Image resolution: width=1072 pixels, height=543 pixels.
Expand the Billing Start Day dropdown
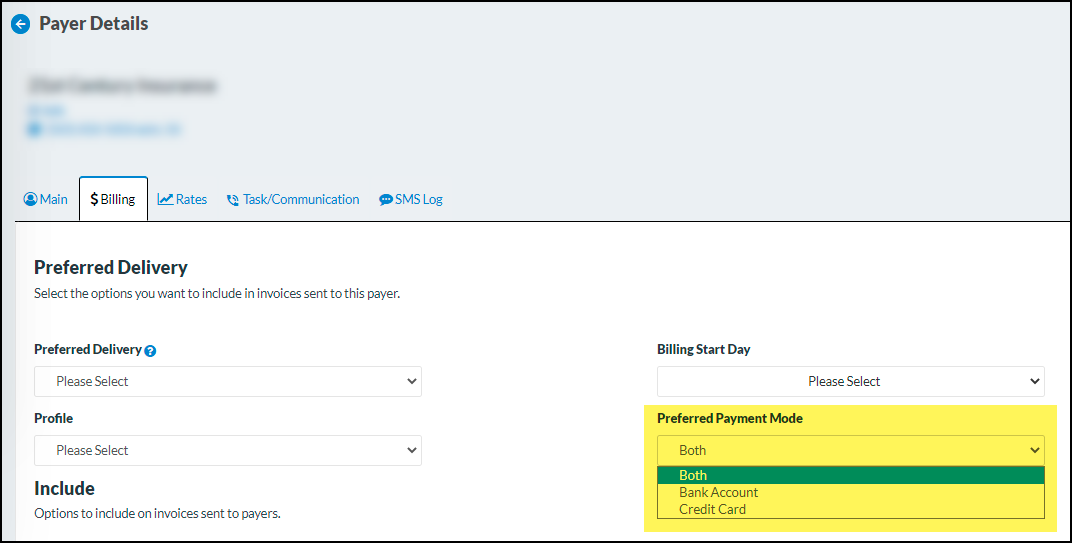coord(850,381)
